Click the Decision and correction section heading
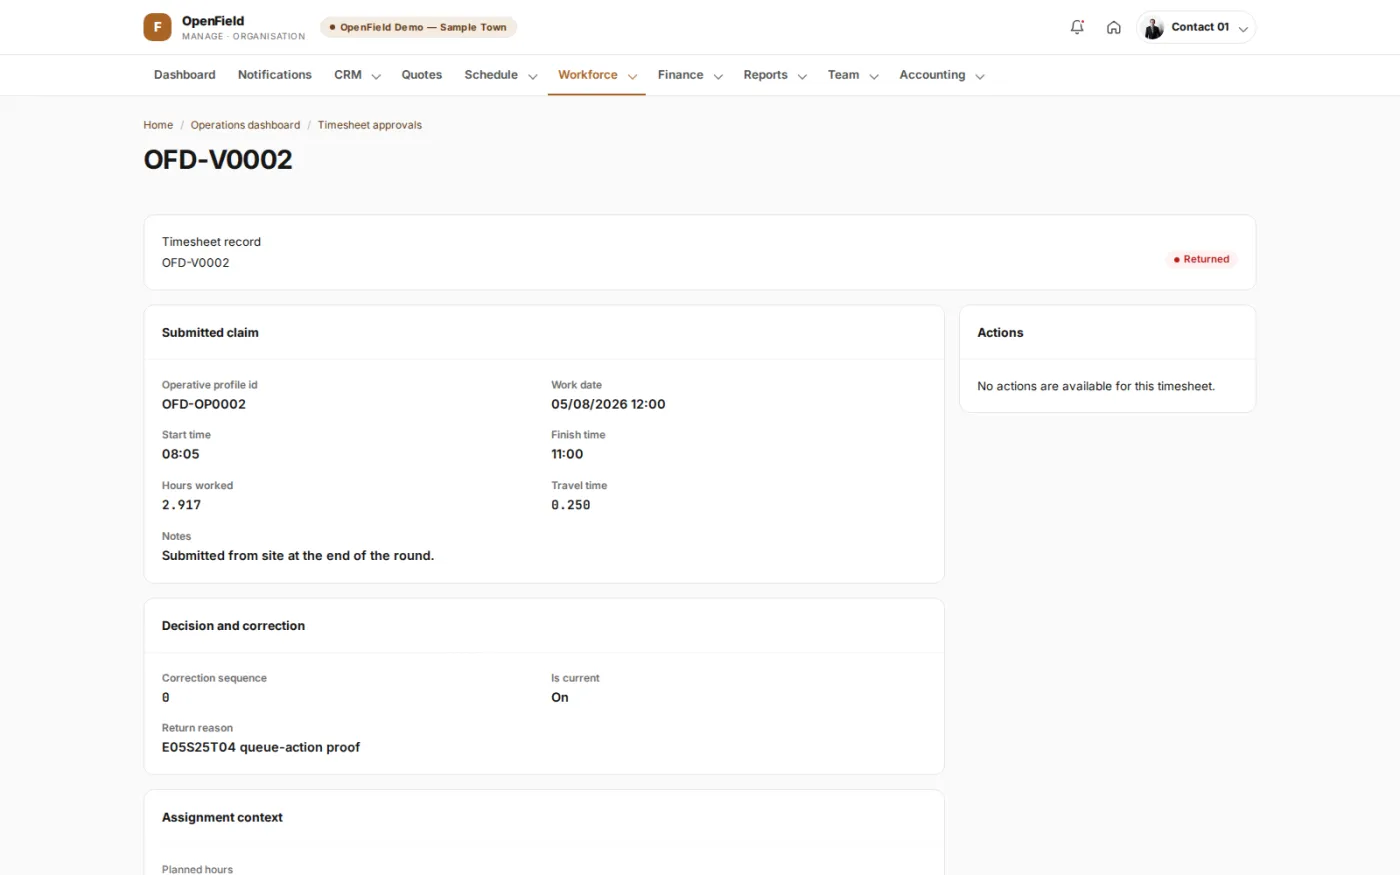Screen dimensions: 1400x875 pos(233,626)
